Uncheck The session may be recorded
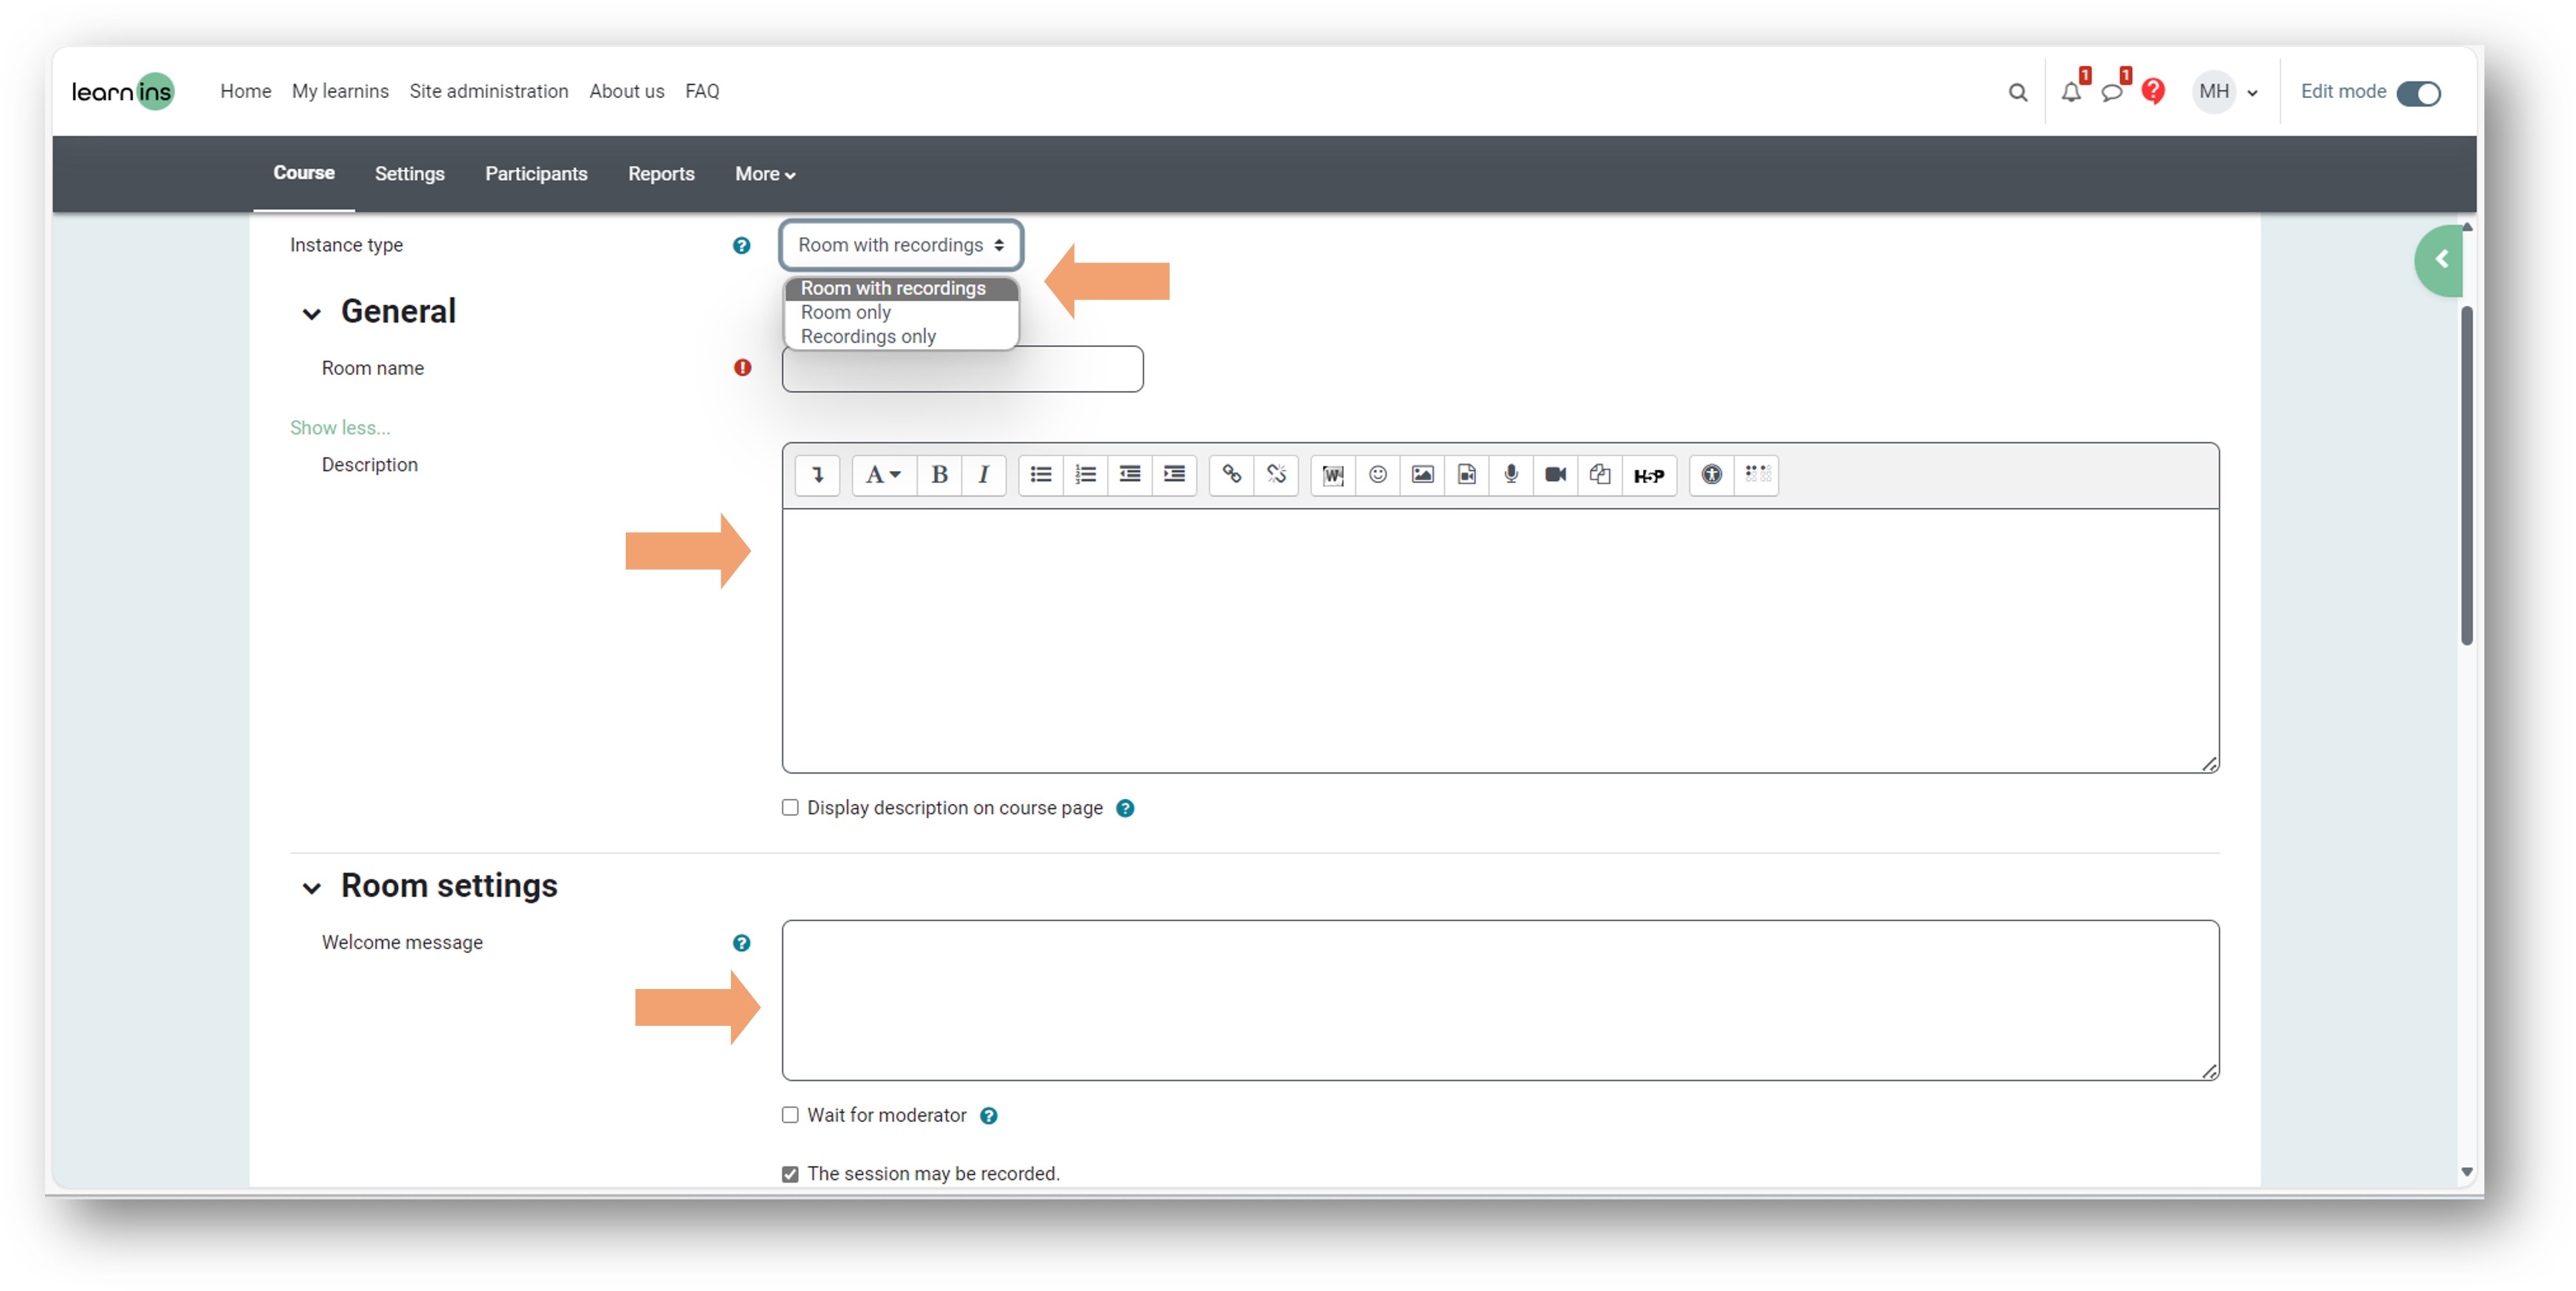The image size is (2576, 1291). [790, 1173]
